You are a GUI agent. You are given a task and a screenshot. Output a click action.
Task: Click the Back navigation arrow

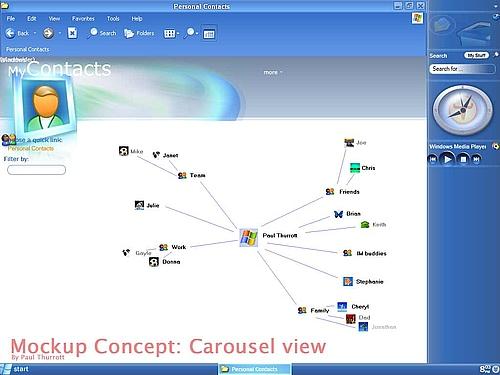(10, 33)
